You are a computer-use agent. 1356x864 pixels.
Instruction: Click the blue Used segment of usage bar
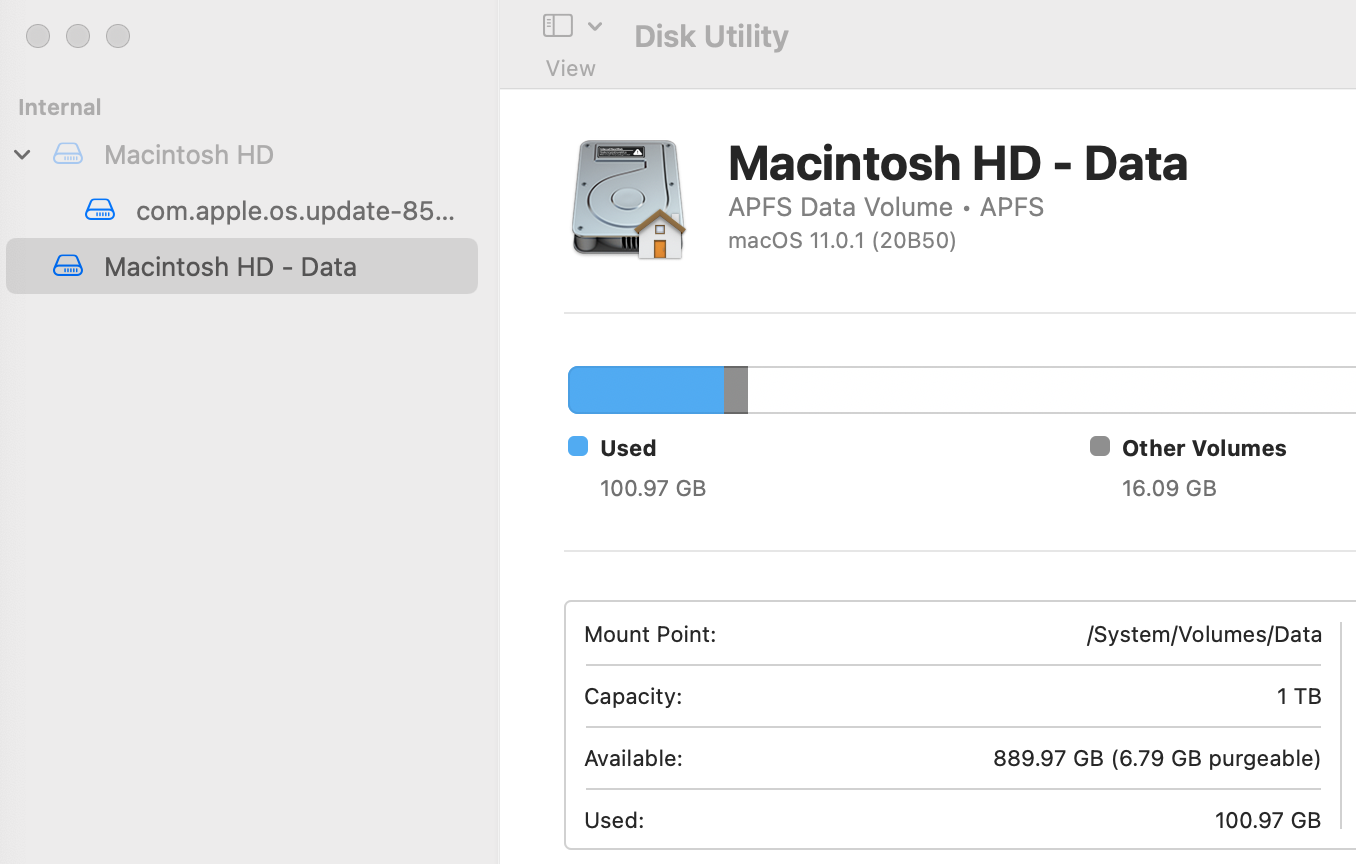click(x=646, y=390)
